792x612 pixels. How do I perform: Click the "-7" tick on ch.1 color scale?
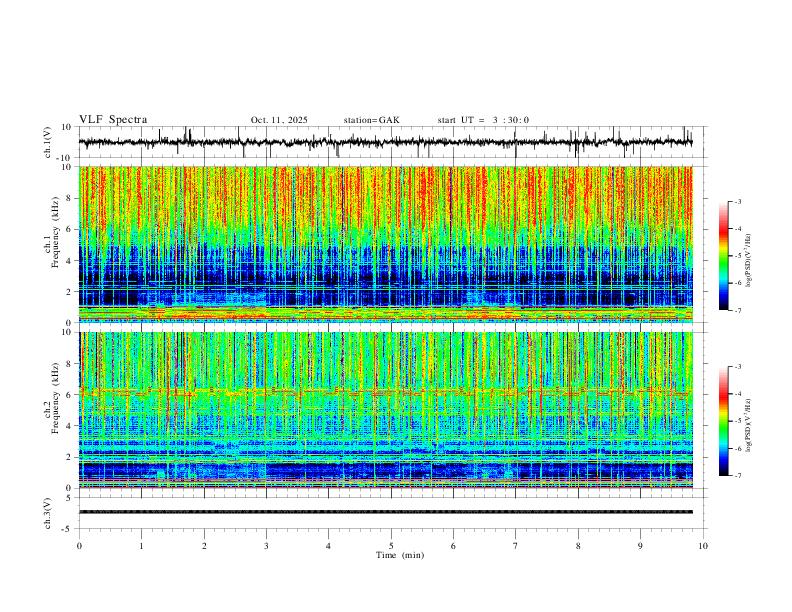(738, 310)
